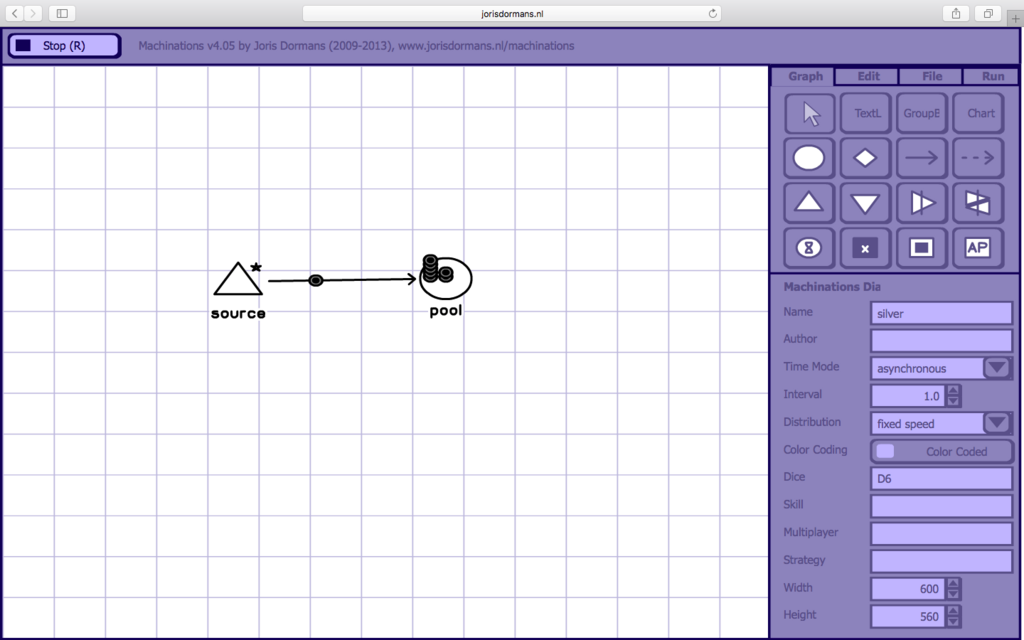Click the Width field showing 600
This screenshot has height=640, width=1024.
pyautogui.click(x=908, y=588)
